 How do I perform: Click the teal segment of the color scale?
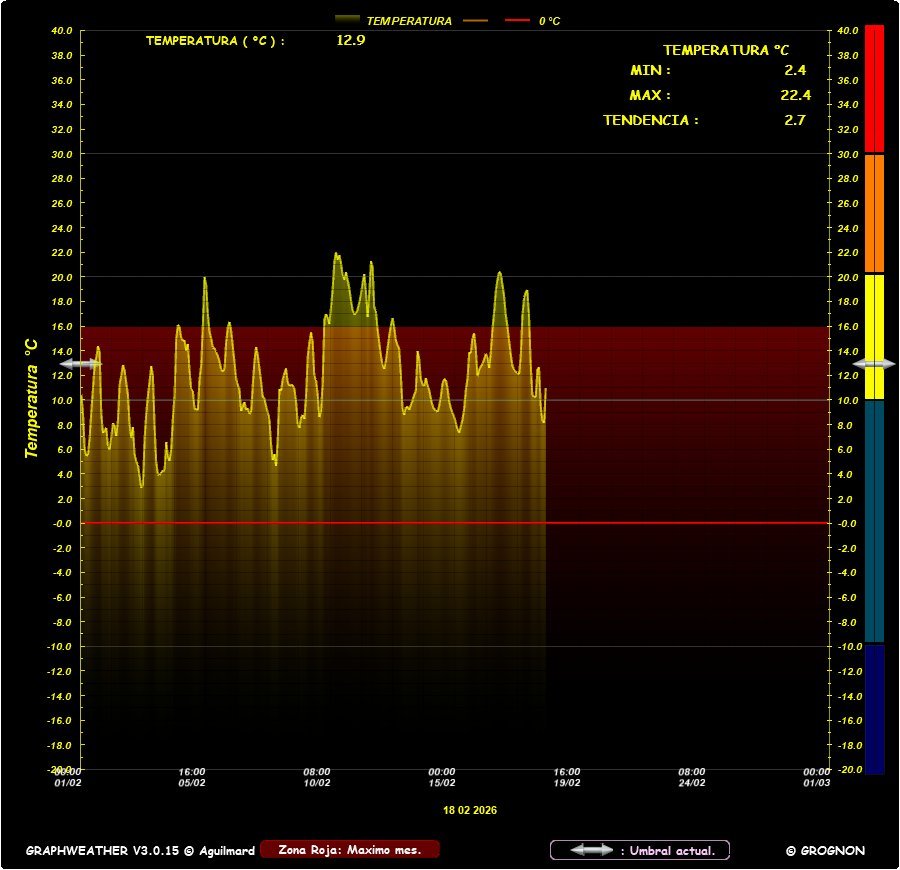coord(874,520)
